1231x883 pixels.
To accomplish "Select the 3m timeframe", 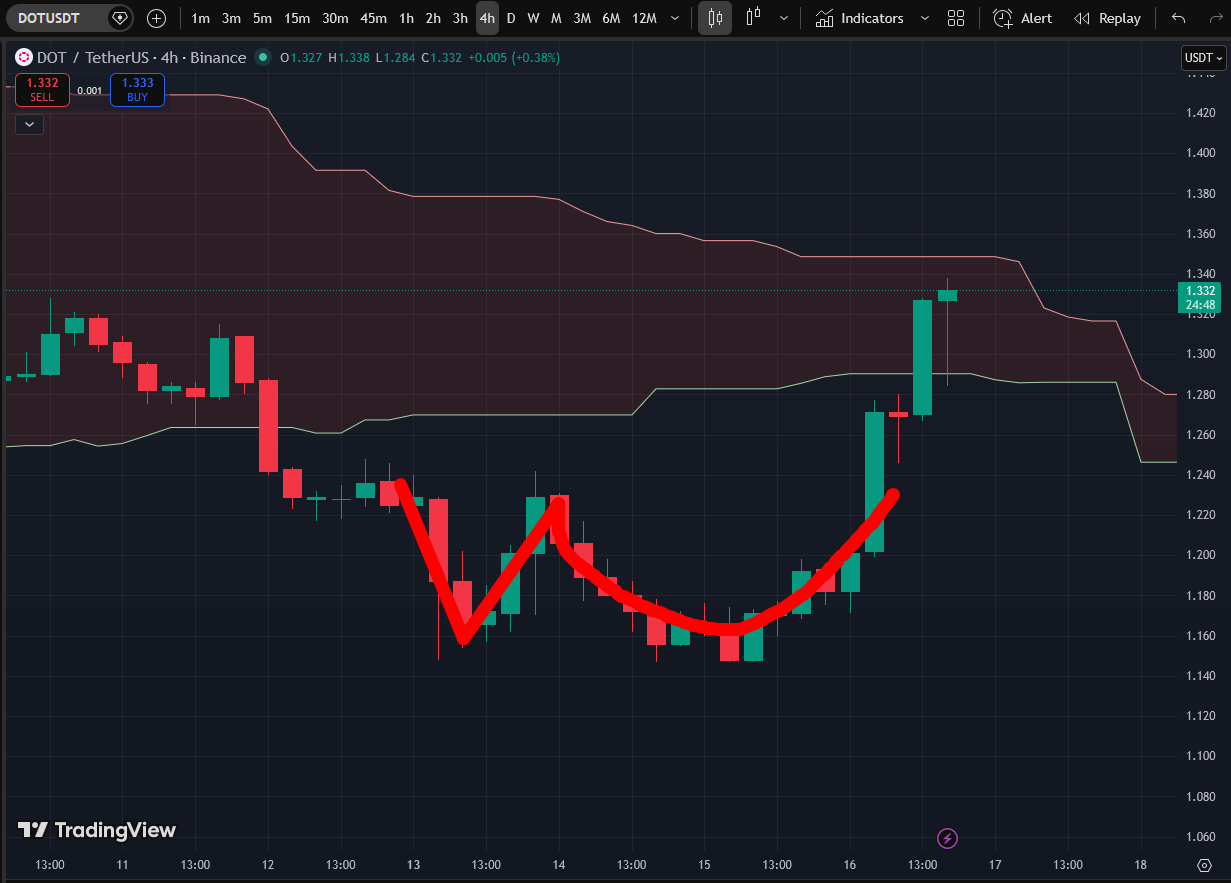I will (x=231, y=18).
